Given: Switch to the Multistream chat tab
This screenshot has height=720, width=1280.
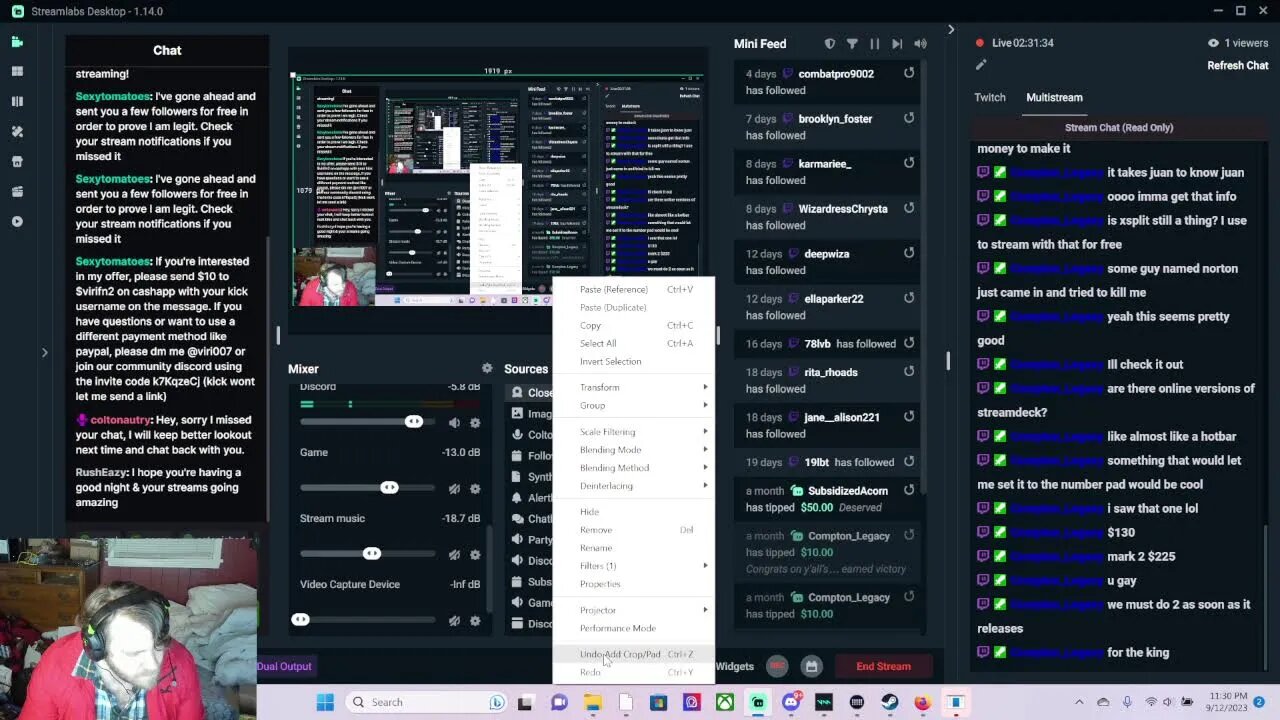Looking at the screenshot, I should (x=1054, y=97).
